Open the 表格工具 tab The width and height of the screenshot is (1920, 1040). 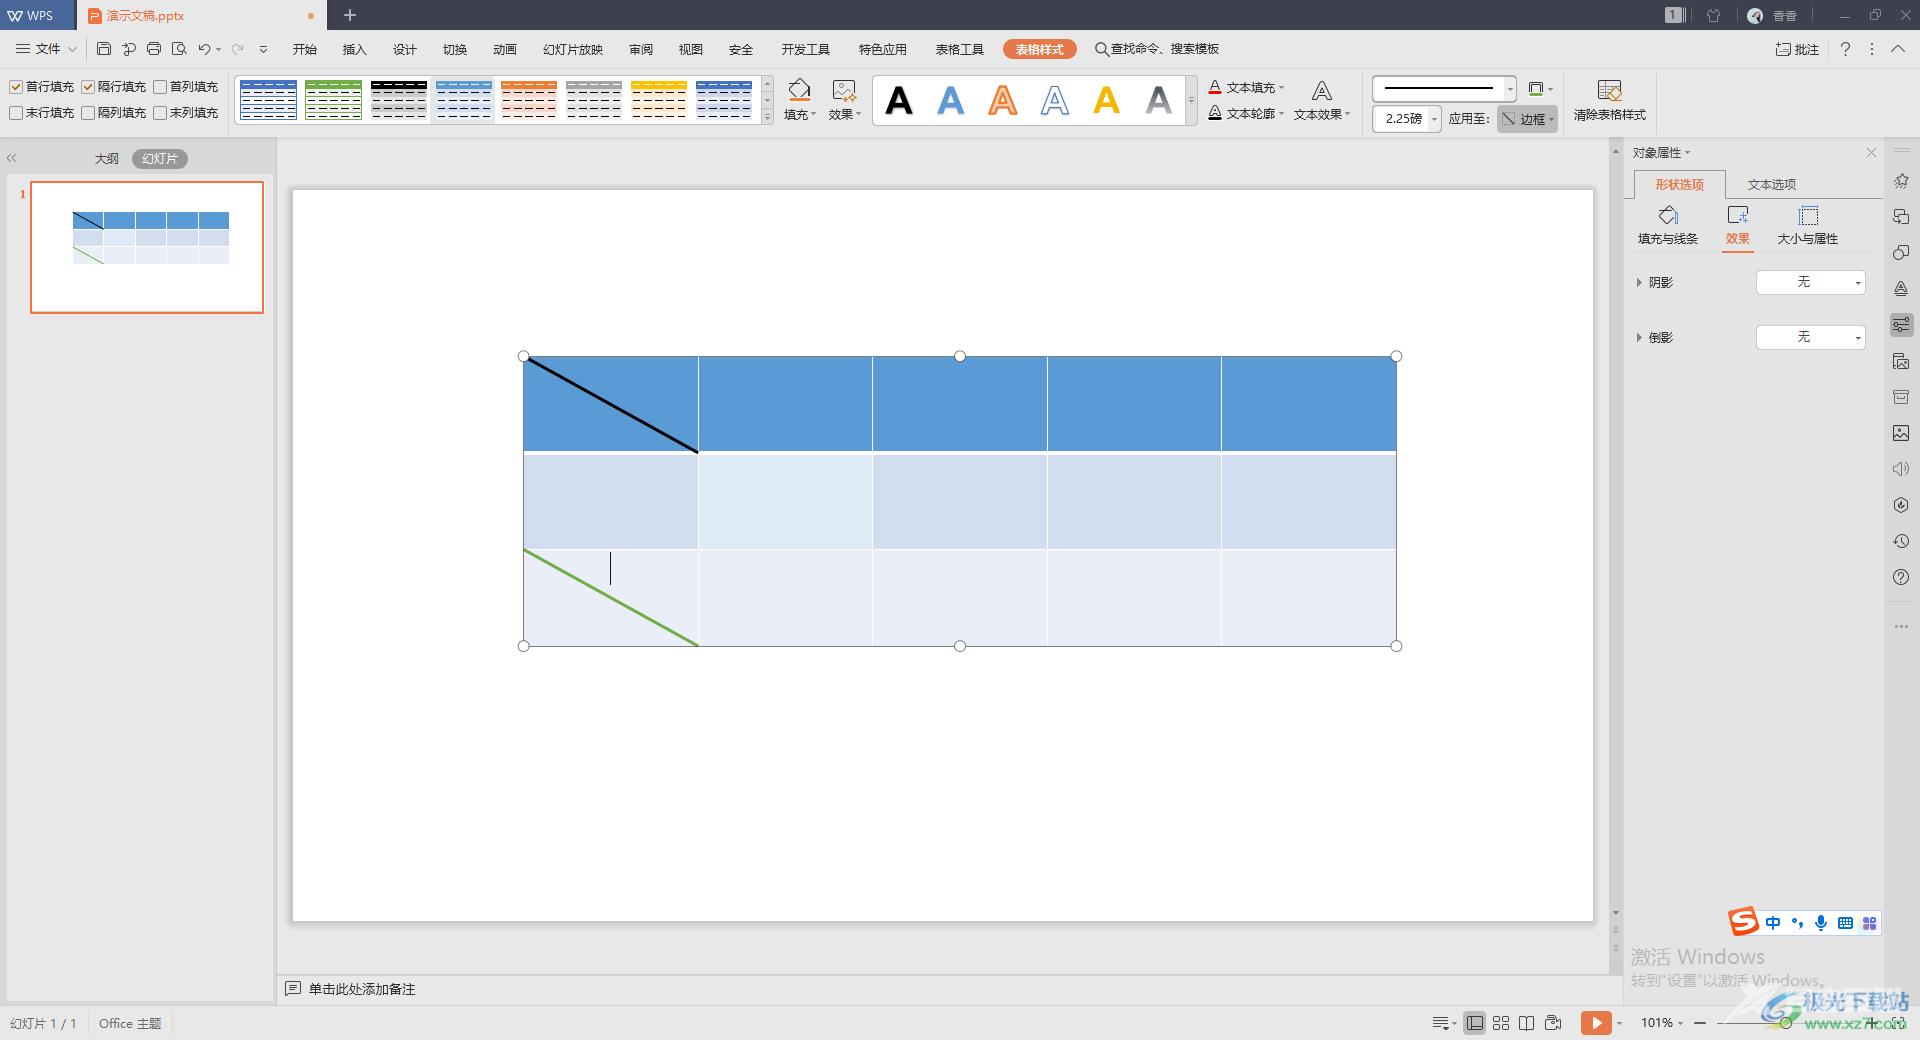pos(960,49)
